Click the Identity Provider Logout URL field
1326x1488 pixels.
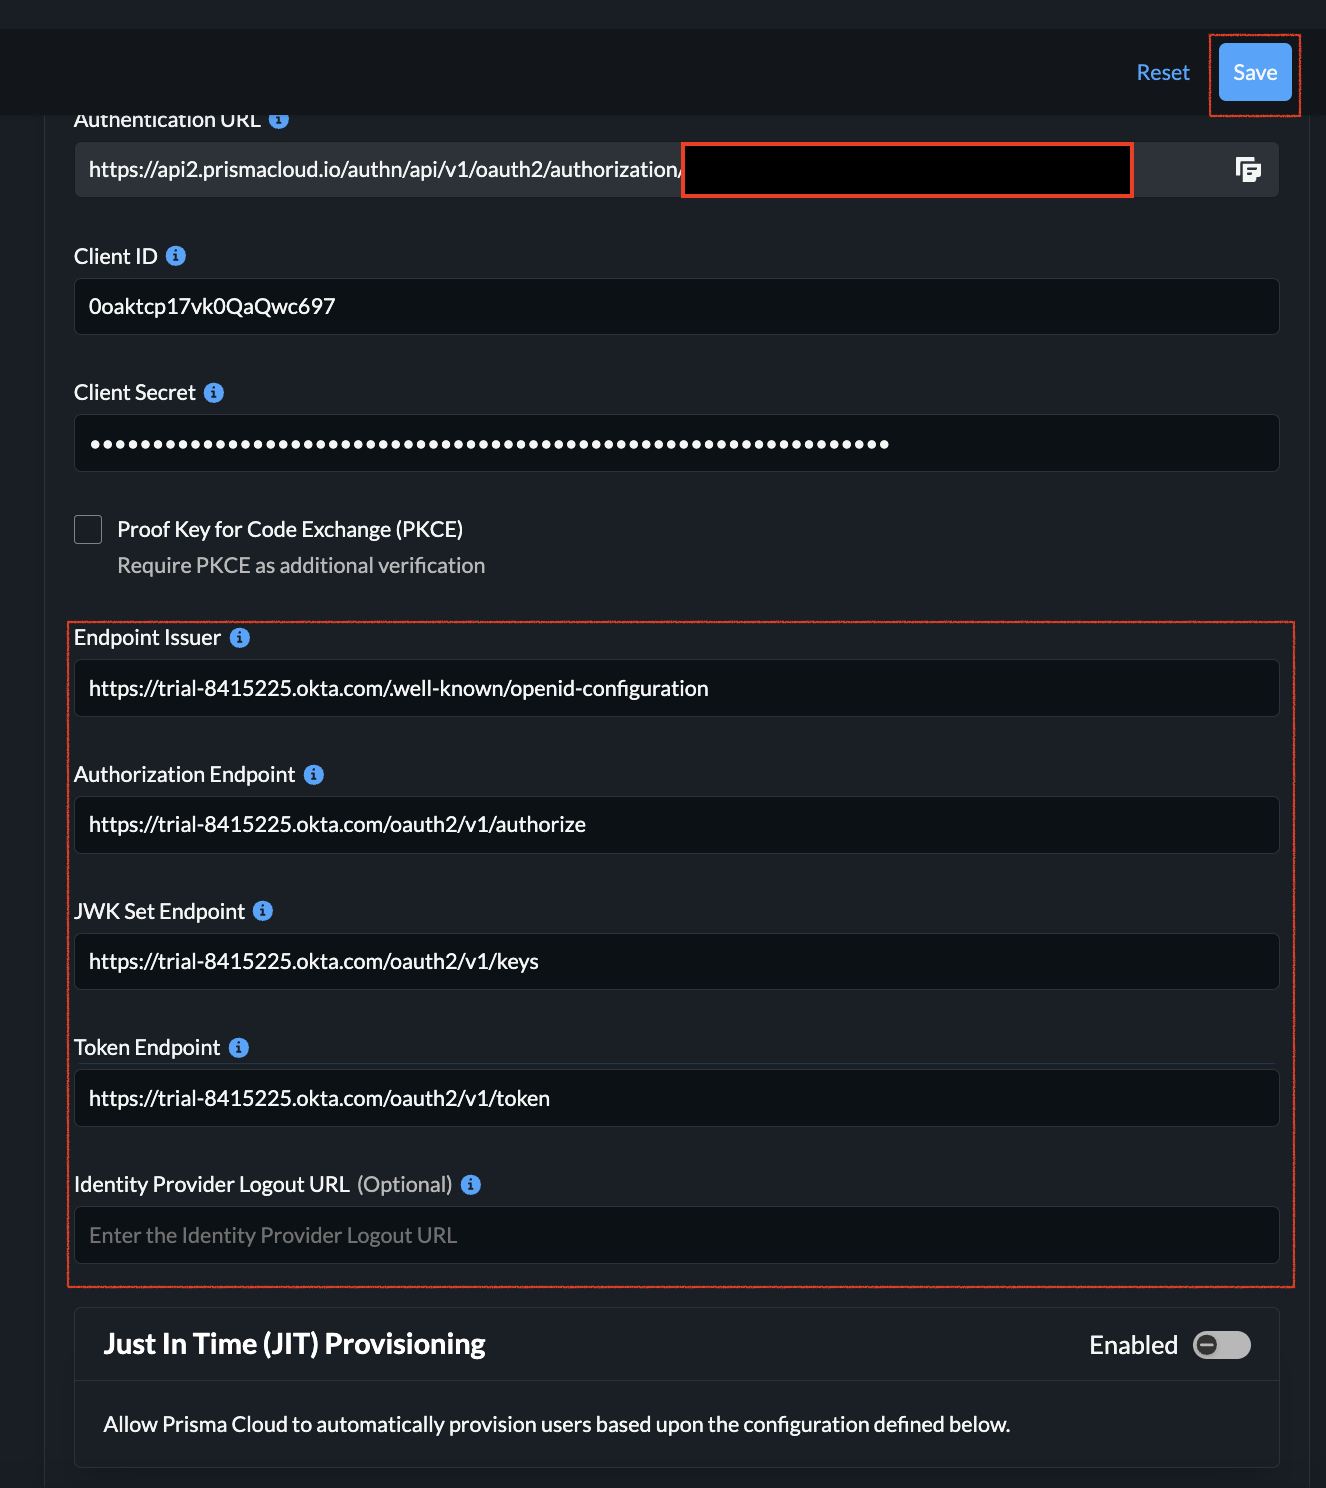[676, 1236]
